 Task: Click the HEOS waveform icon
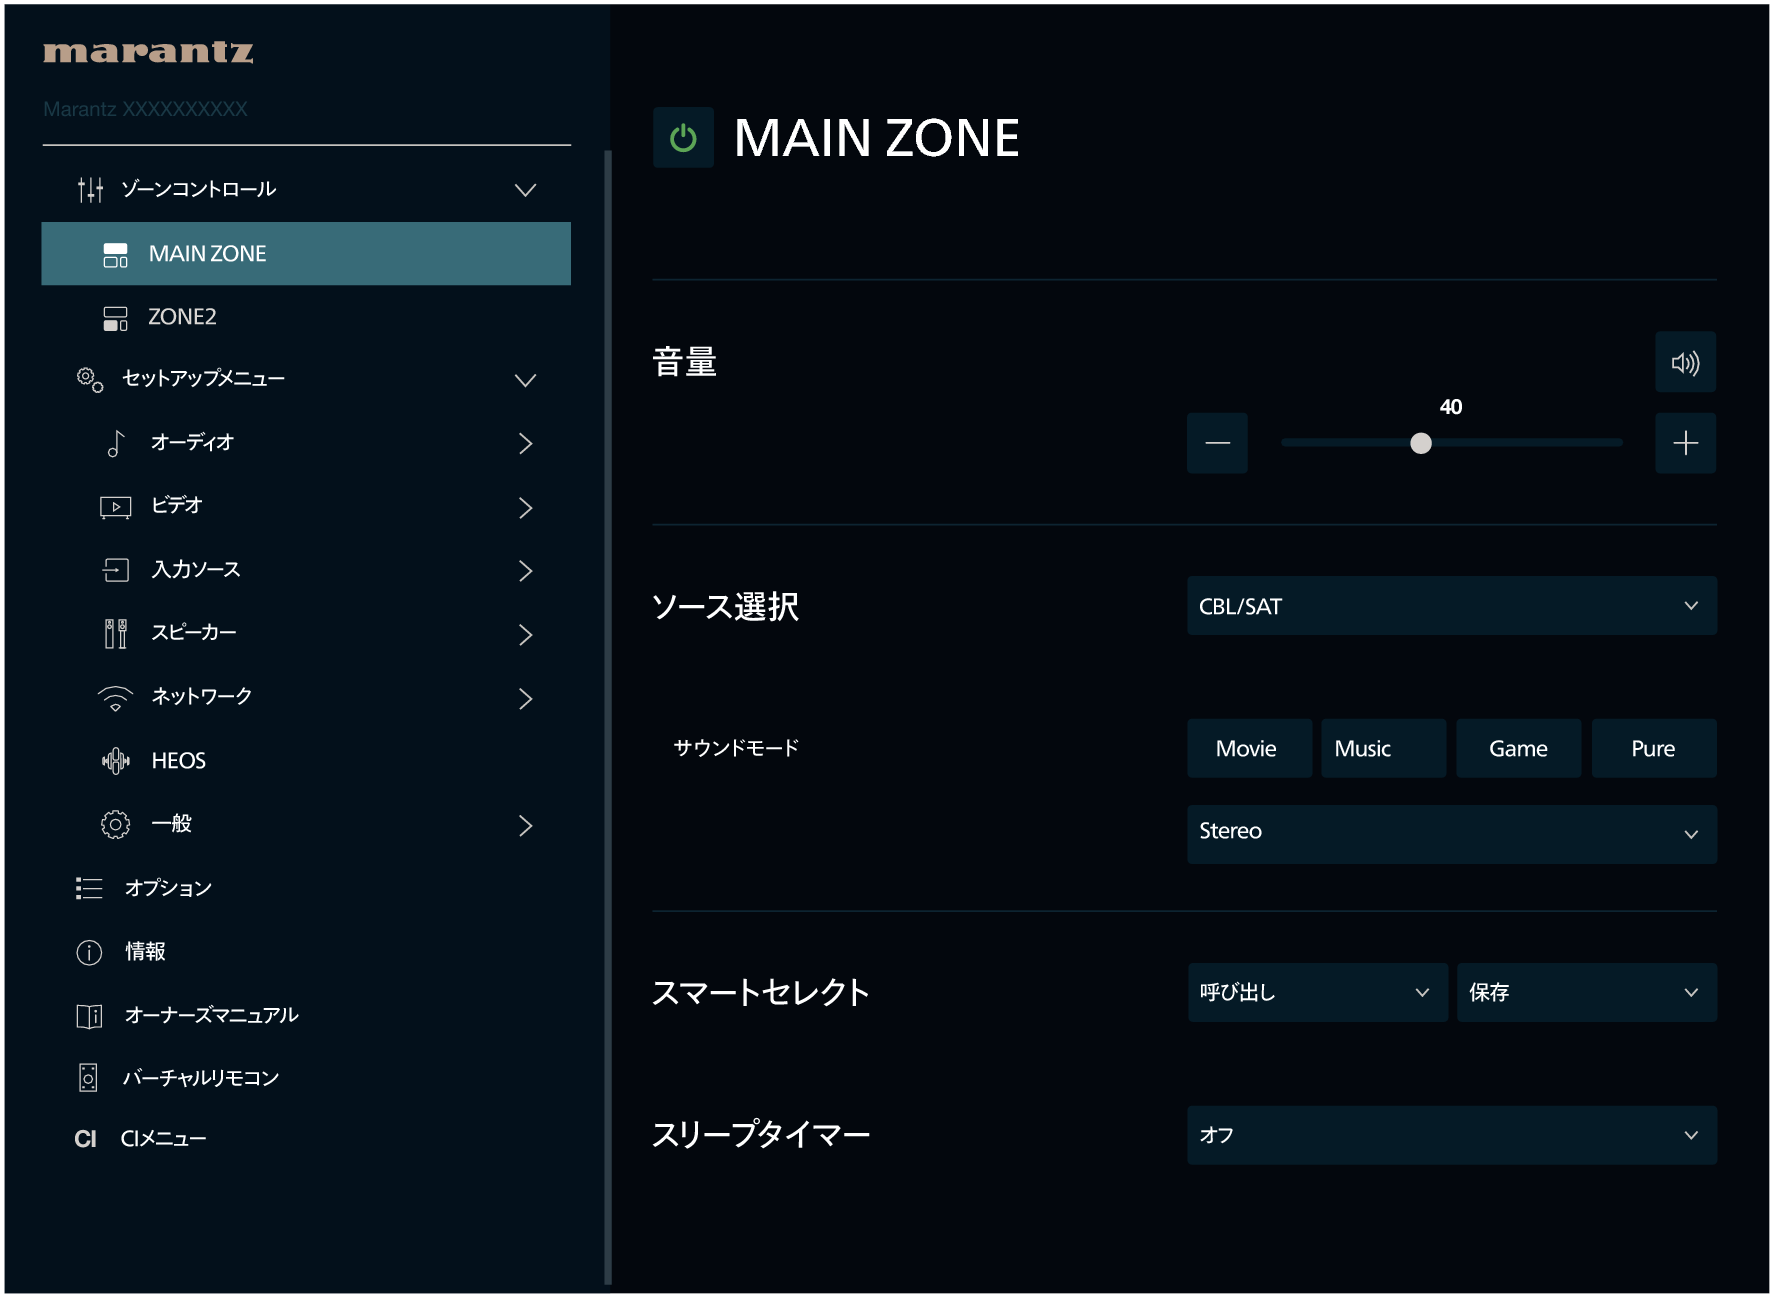point(116,761)
